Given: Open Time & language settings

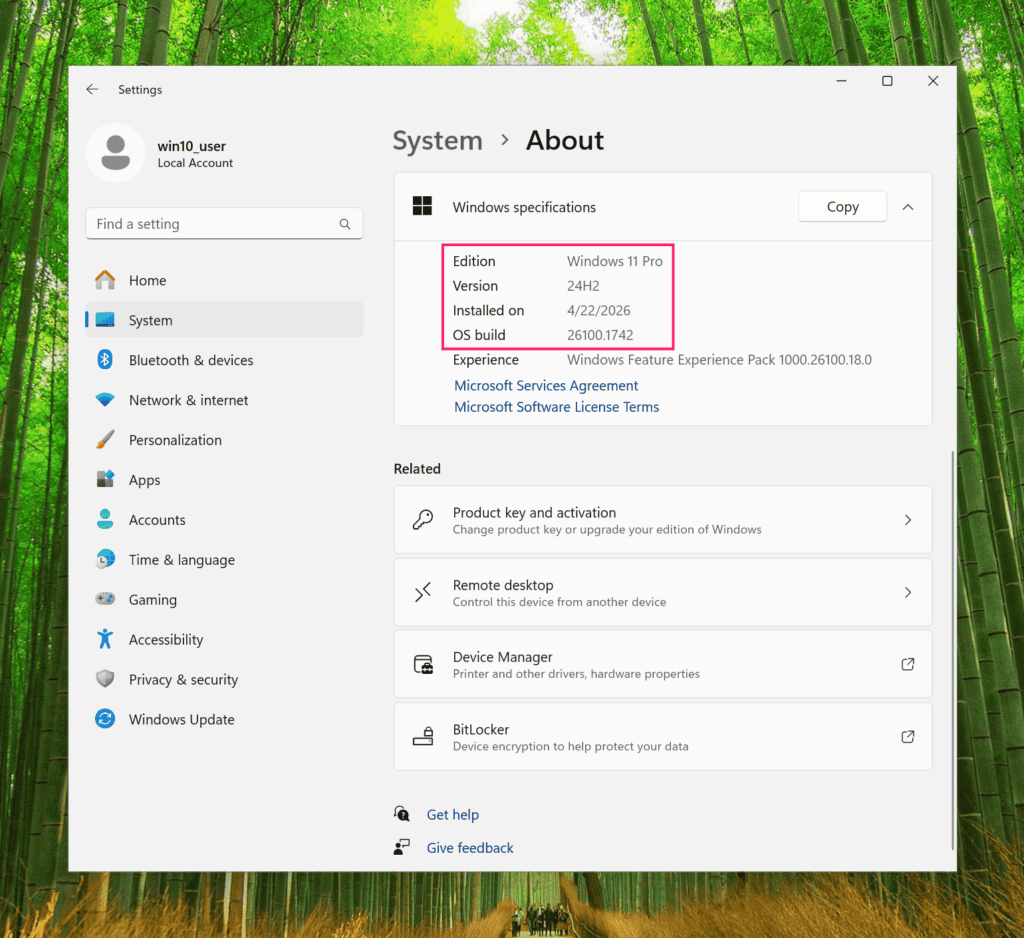Looking at the screenshot, I should [x=224, y=559].
